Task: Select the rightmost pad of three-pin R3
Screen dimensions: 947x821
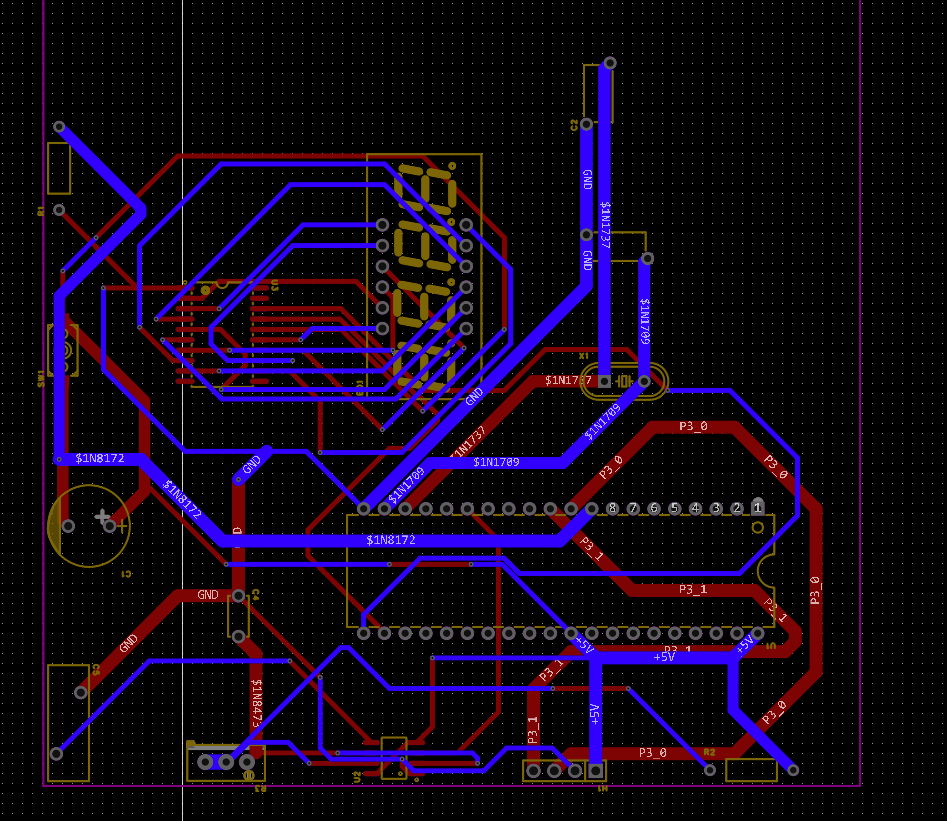Action: [246, 762]
